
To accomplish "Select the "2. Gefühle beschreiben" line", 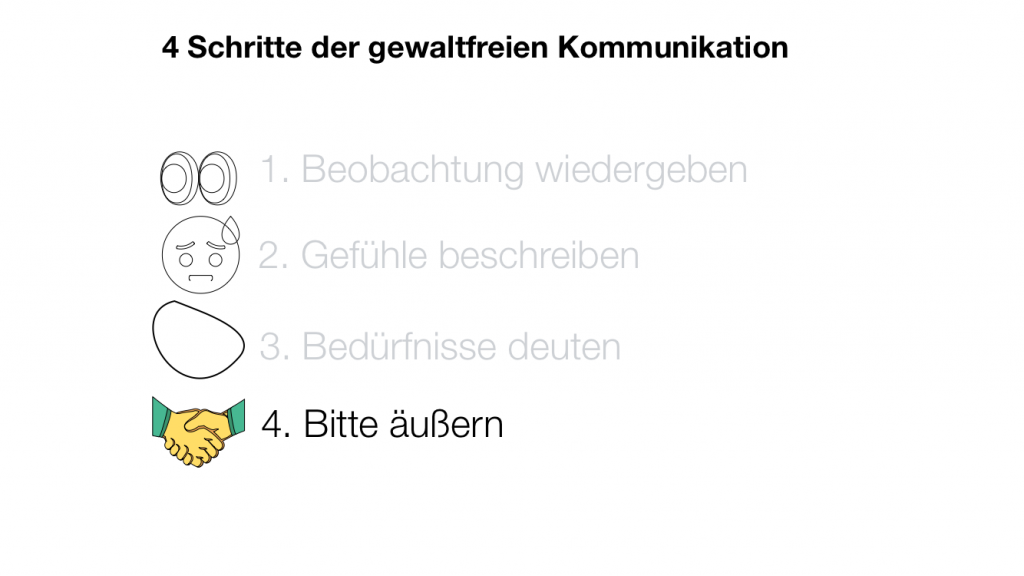I will [449, 256].
